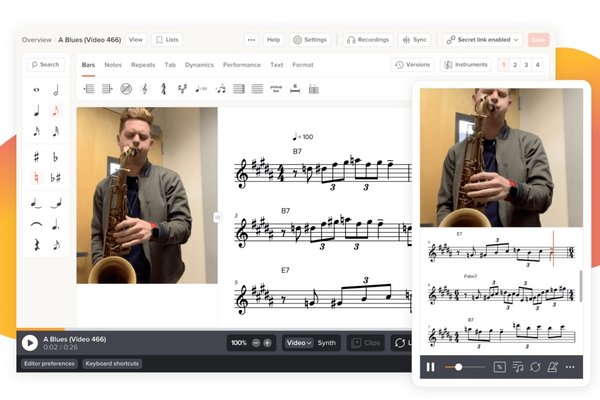Insert bar before selection
The image size is (600, 400).
89,89
